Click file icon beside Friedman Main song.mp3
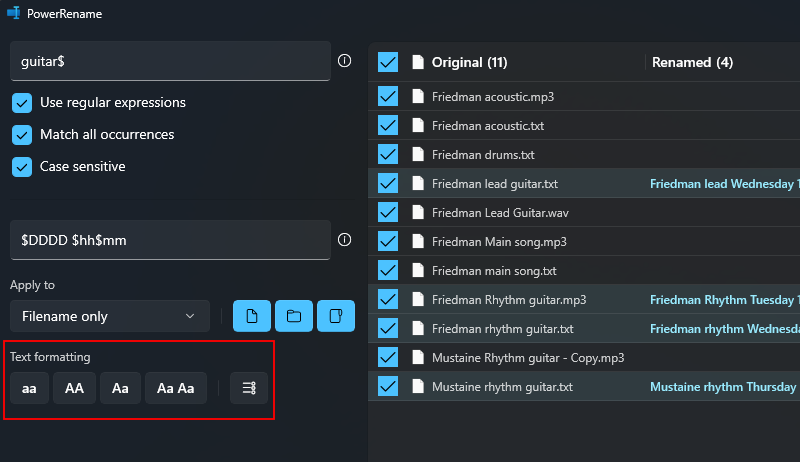This screenshot has width=800, height=462. pyautogui.click(x=418, y=242)
